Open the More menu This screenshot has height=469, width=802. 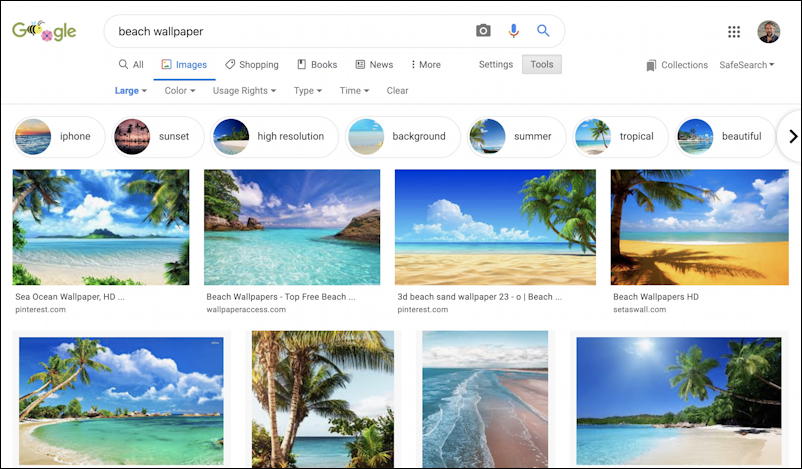pos(426,64)
